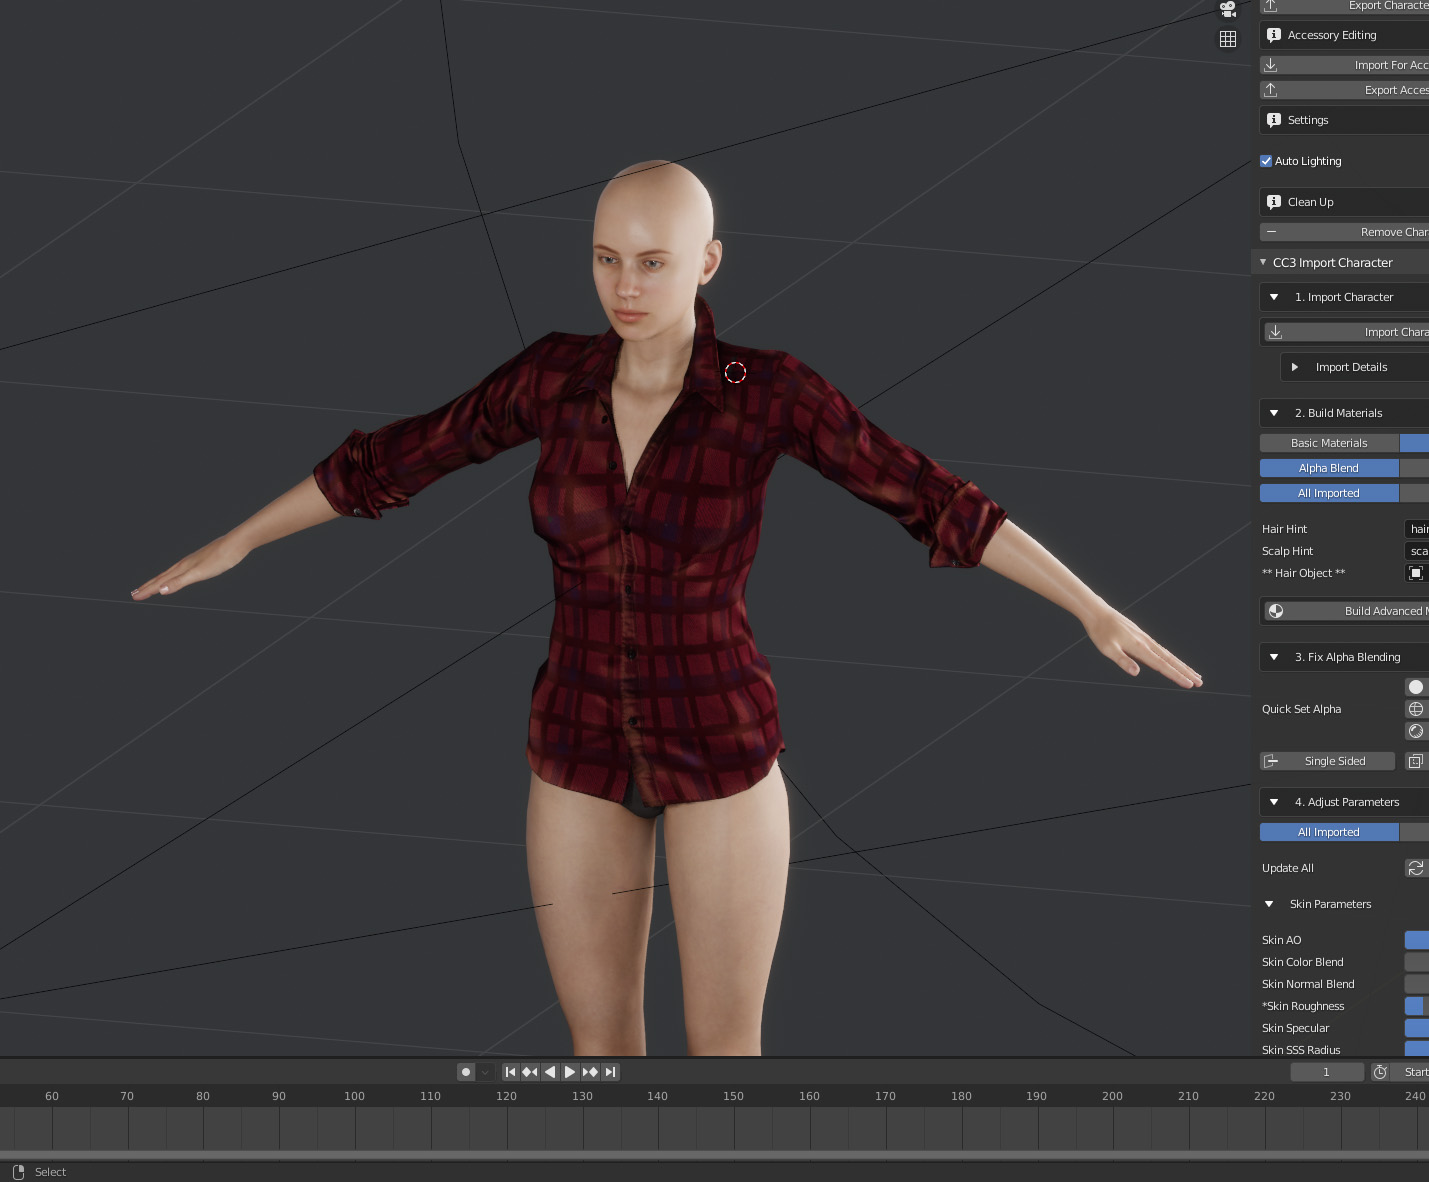The height and width of the screenshot is (1182, 1429).
Task: Click the Export Accessory upload icon
Action: 1271,90
